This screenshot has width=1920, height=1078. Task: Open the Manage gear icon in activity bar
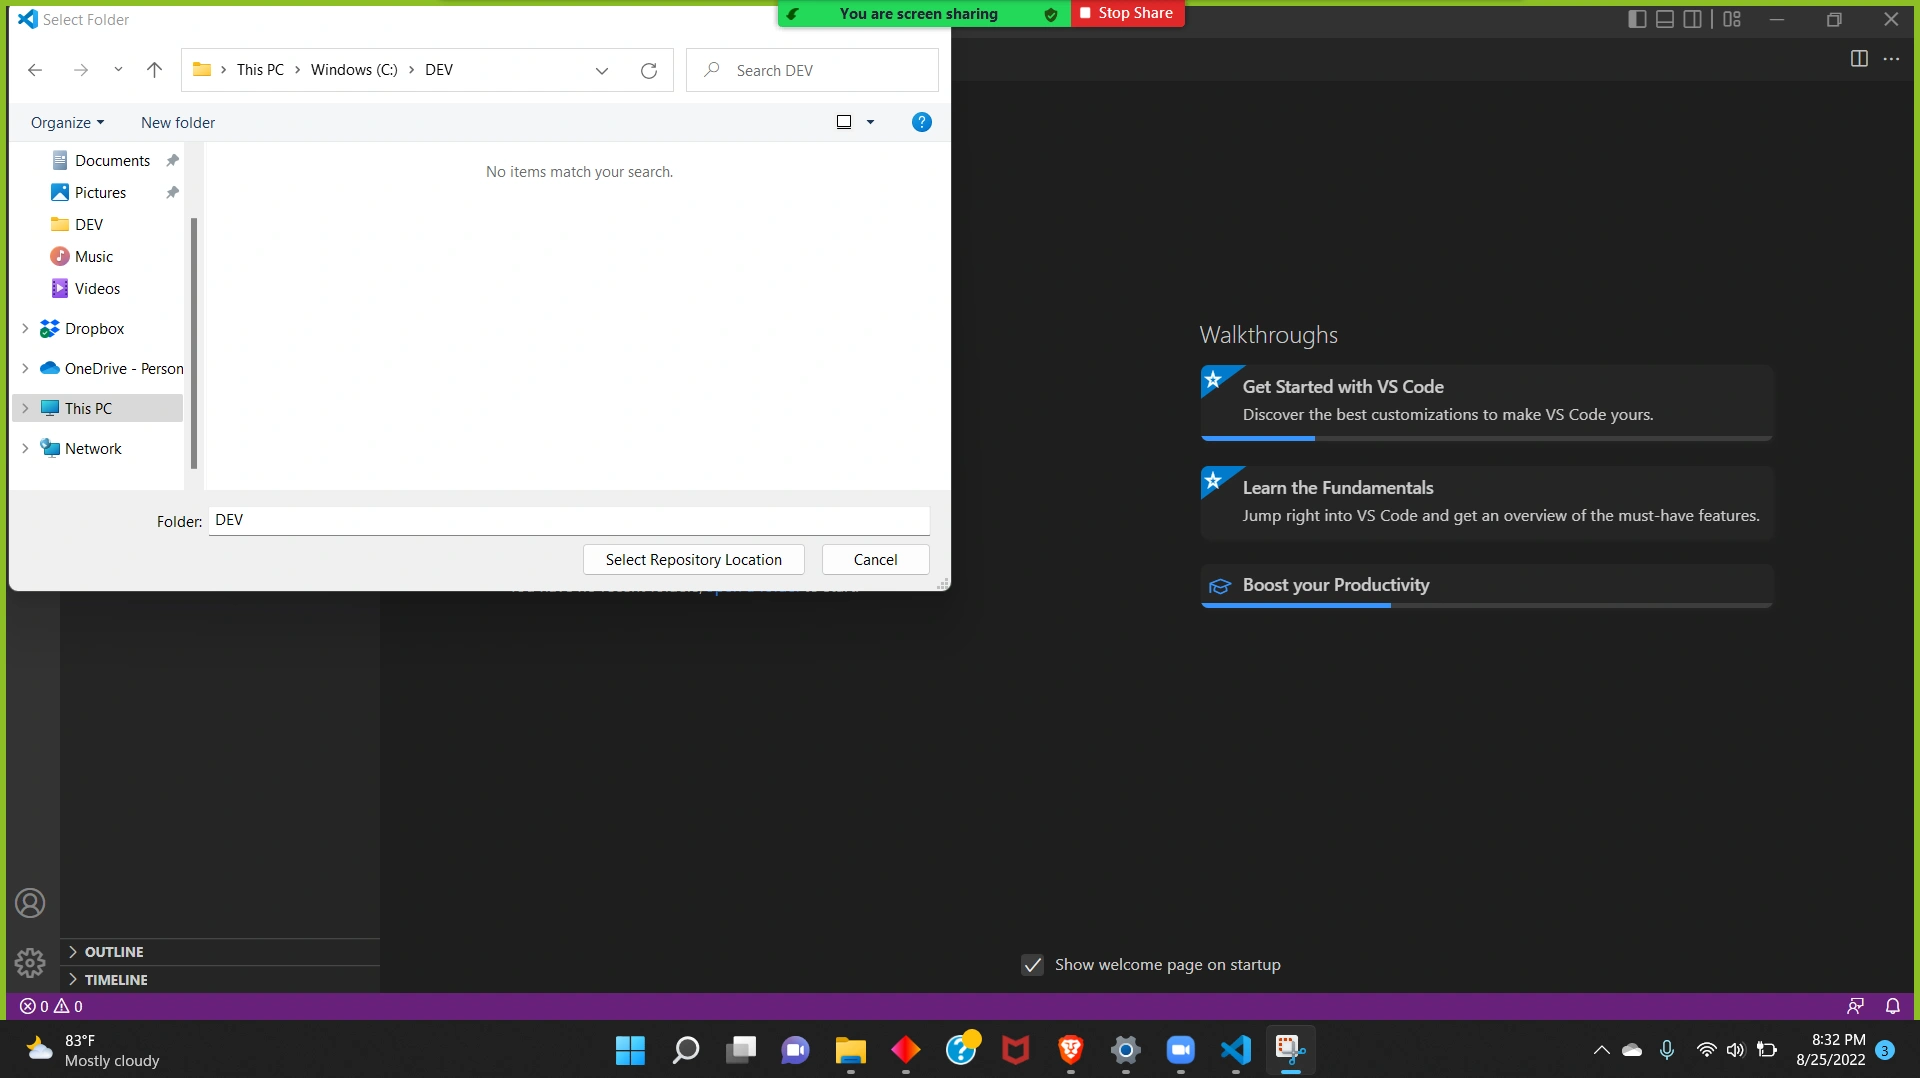[30, 962]
